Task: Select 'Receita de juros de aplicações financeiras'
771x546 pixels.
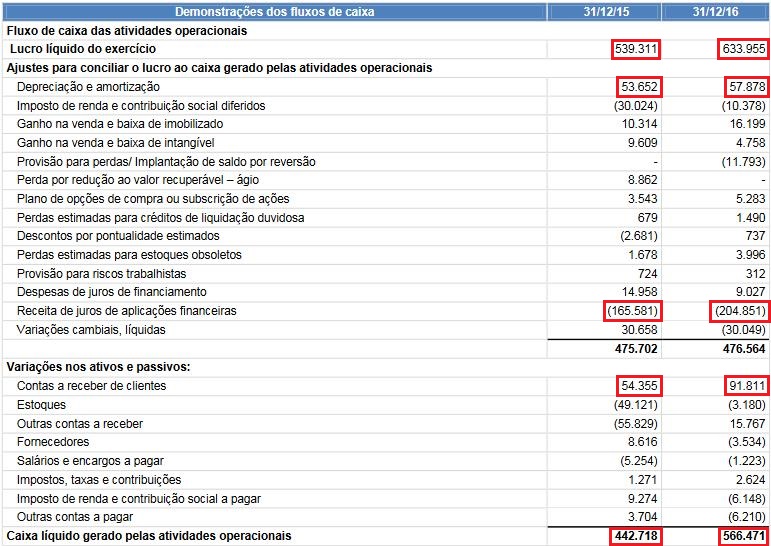Action: point(126,311)
